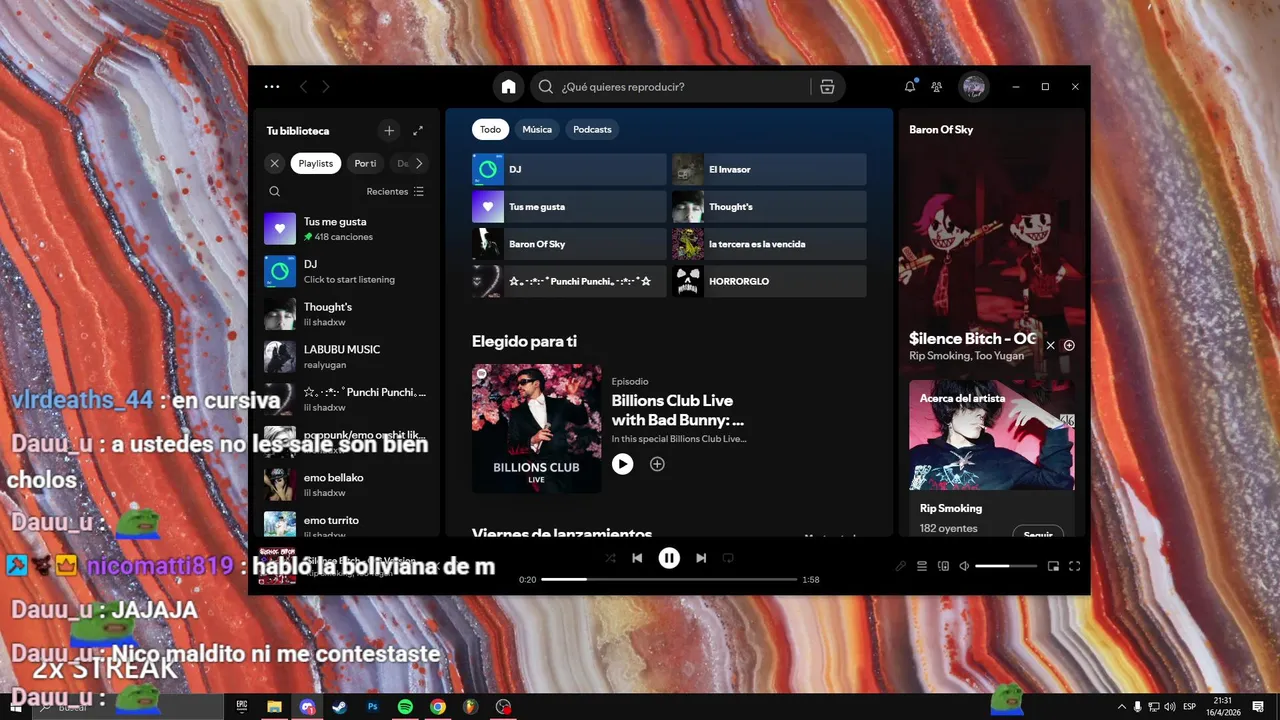Screen dimensions: 1280x720
Task: Open Connect to a device
Action: (x=943, y=566)
